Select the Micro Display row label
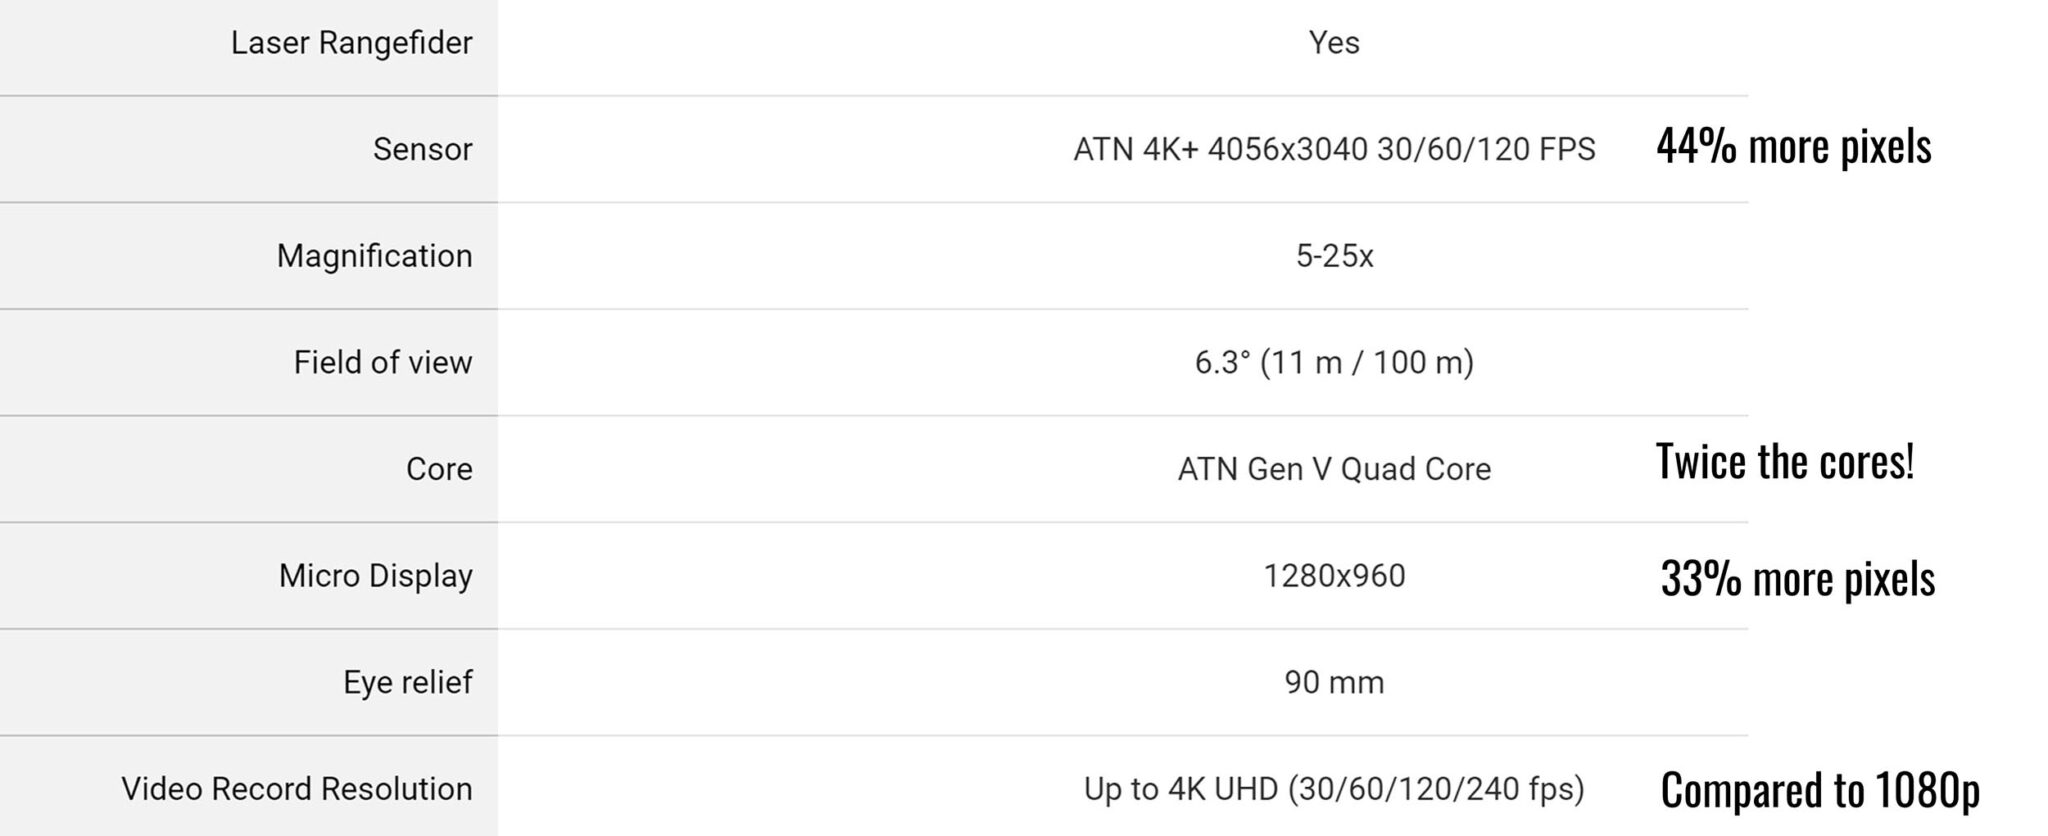Screen dimensions: 2048x836 tap(375, 576)
